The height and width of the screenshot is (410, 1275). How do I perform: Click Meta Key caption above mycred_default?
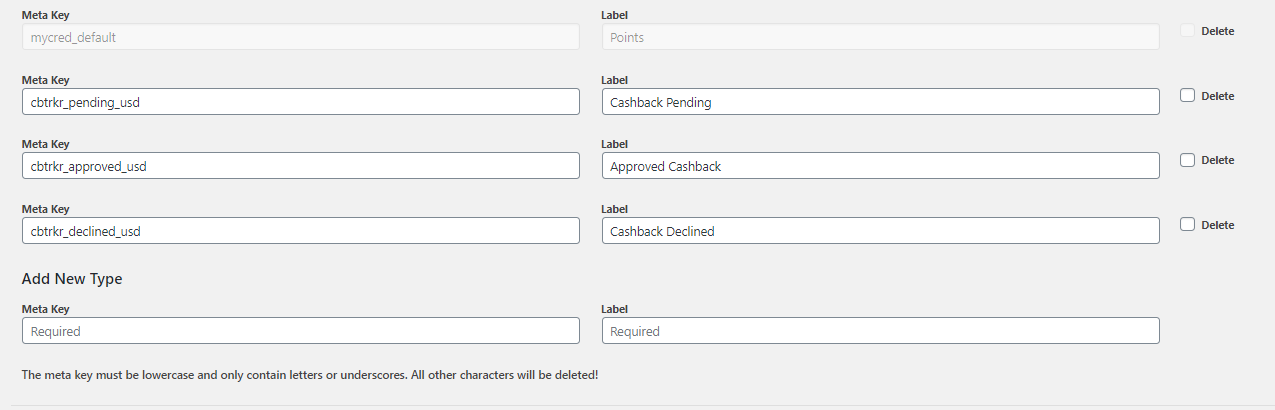(x=46, y=15)
